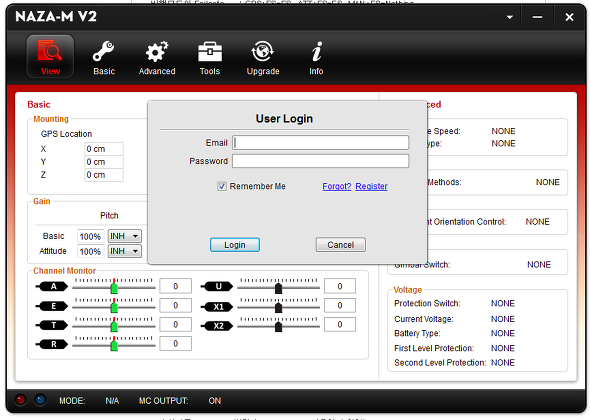Open the Advanced gears settings
The image size is (590, 420).
pos(157,57)
